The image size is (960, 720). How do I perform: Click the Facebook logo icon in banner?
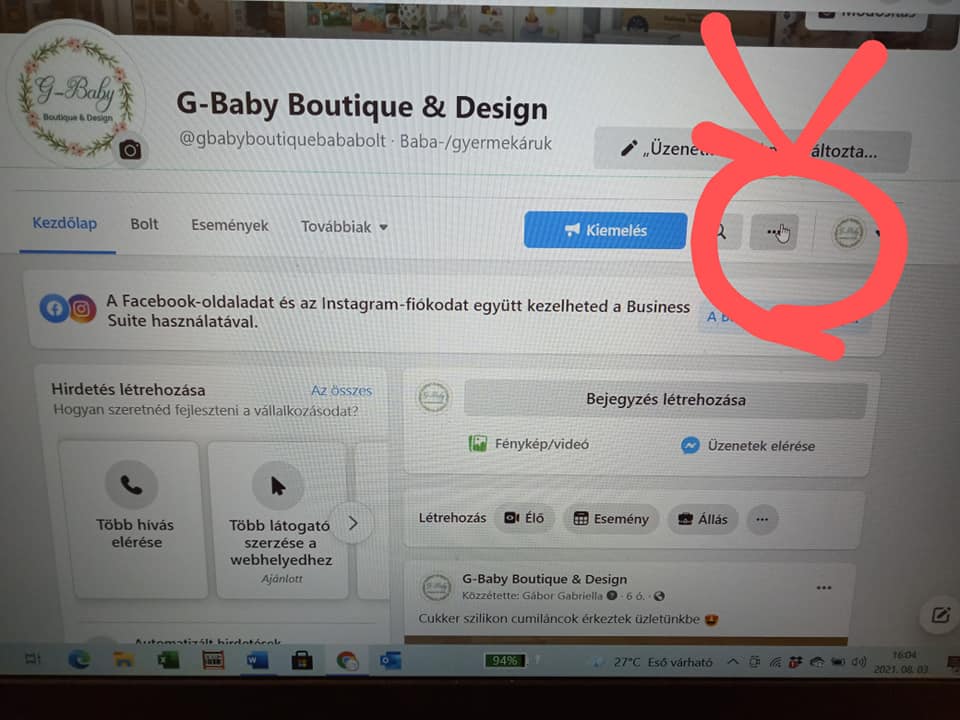coord(54,308)
